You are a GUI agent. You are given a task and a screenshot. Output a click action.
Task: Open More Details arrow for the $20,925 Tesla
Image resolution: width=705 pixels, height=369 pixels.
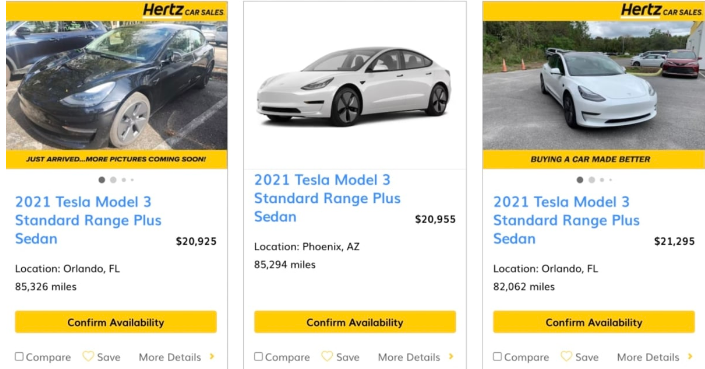212,356
